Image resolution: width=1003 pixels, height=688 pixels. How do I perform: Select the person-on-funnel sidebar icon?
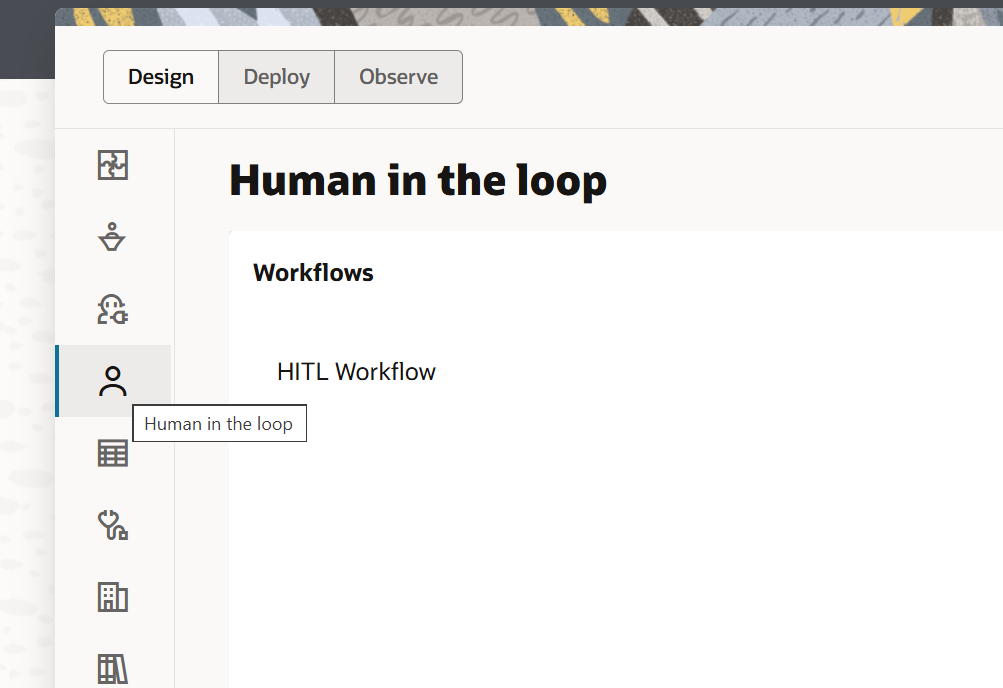(x=113, y=237)
